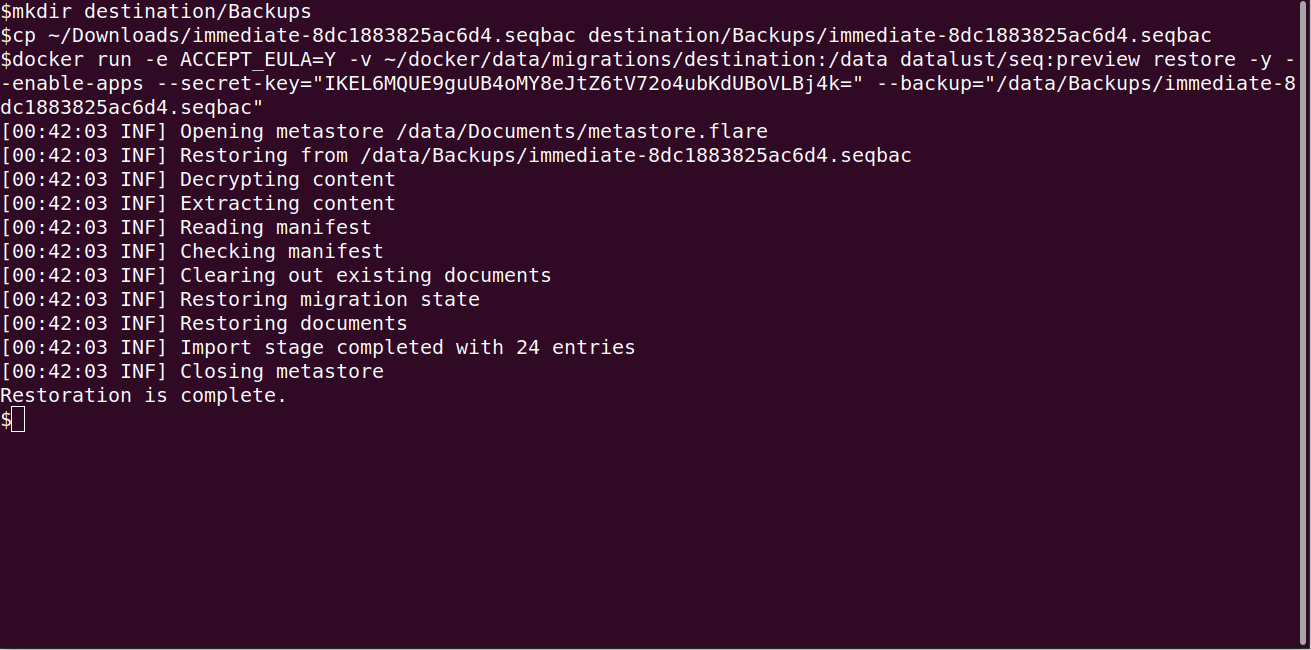The height and width of the screenshot is (650, 1311).
Task: Click the 'datalust/seq:preview' image name
Action: tap(1020, 60)
